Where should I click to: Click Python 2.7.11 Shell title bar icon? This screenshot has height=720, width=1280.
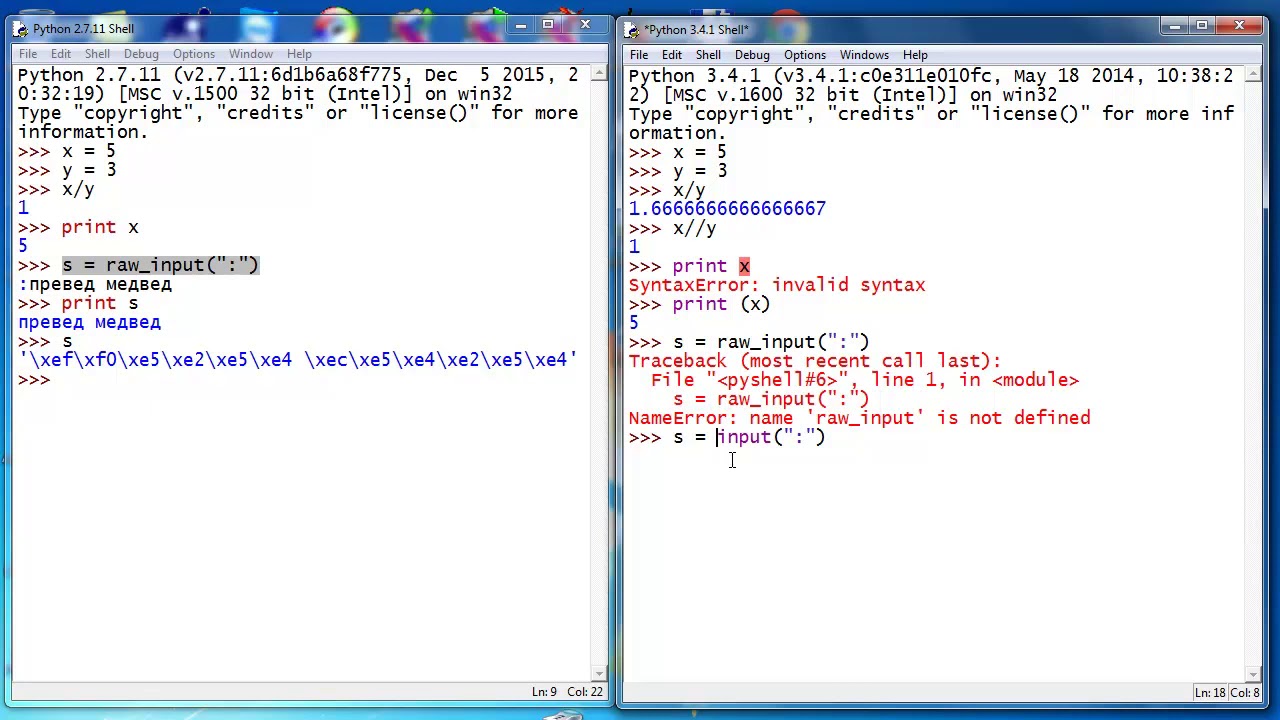[x=22, y=29]
